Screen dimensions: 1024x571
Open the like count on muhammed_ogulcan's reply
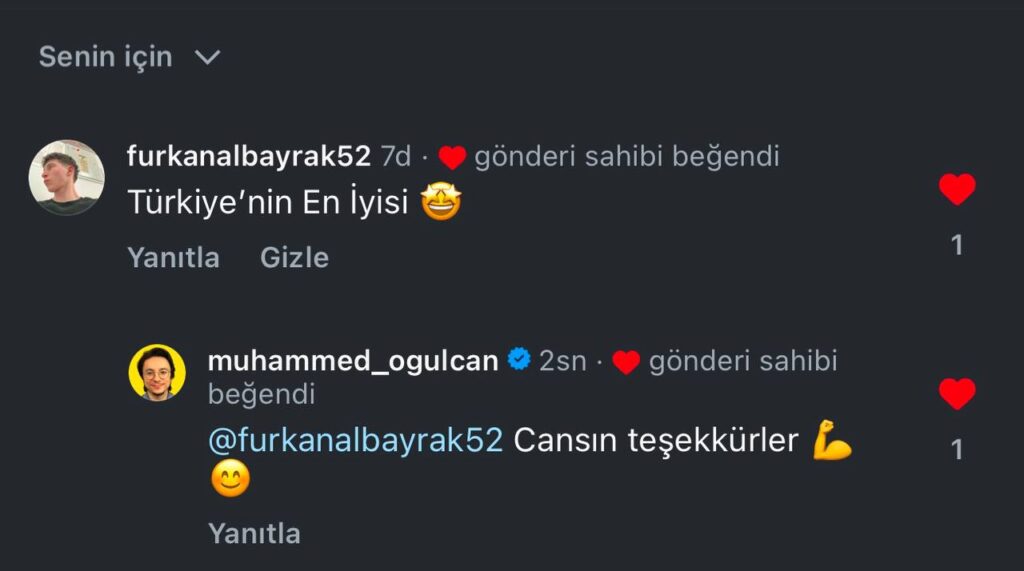[957, 450]
